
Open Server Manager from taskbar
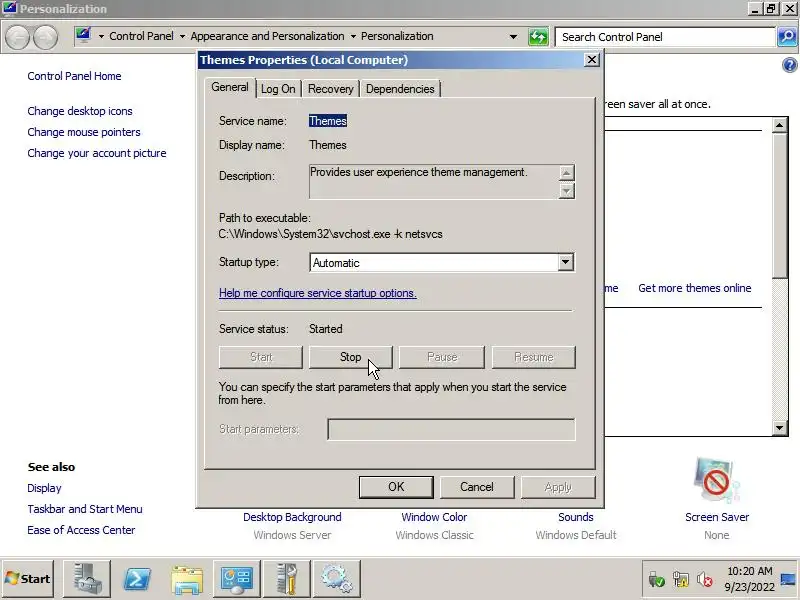pos(87,579)
